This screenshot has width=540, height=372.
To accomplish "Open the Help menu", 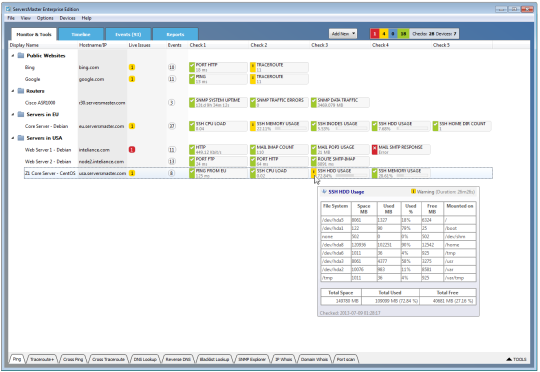I will [86, 18].
